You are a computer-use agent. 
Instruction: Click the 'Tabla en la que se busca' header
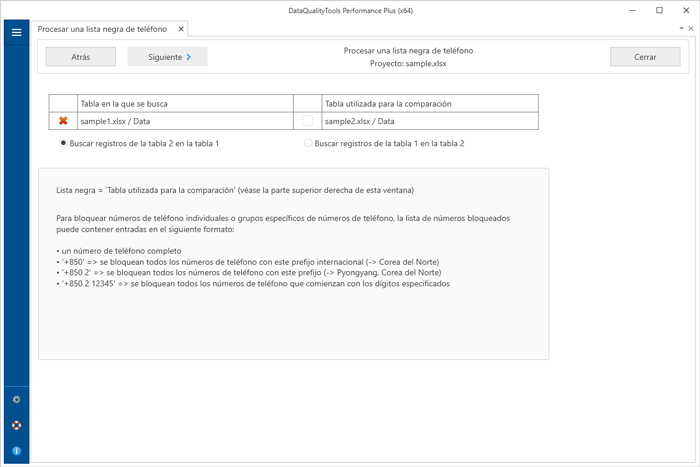185,104
